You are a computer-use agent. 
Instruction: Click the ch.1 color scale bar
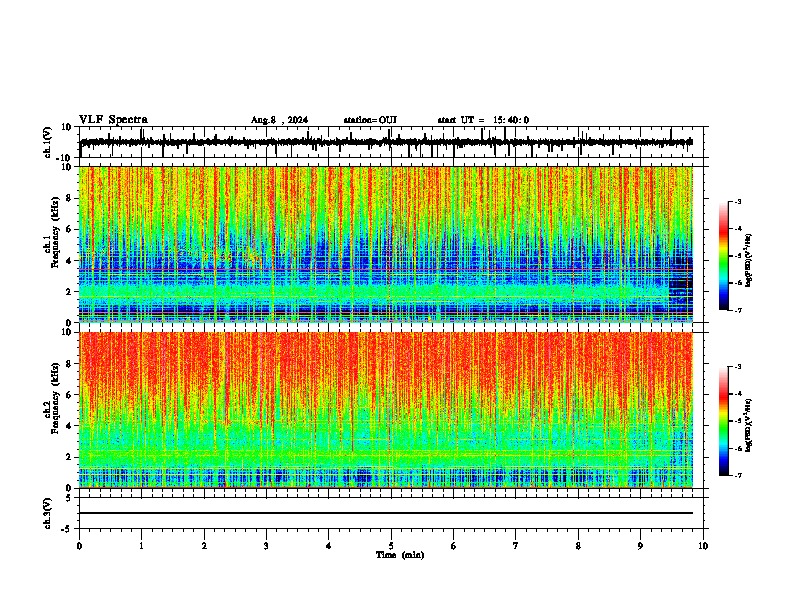[724, 256]
